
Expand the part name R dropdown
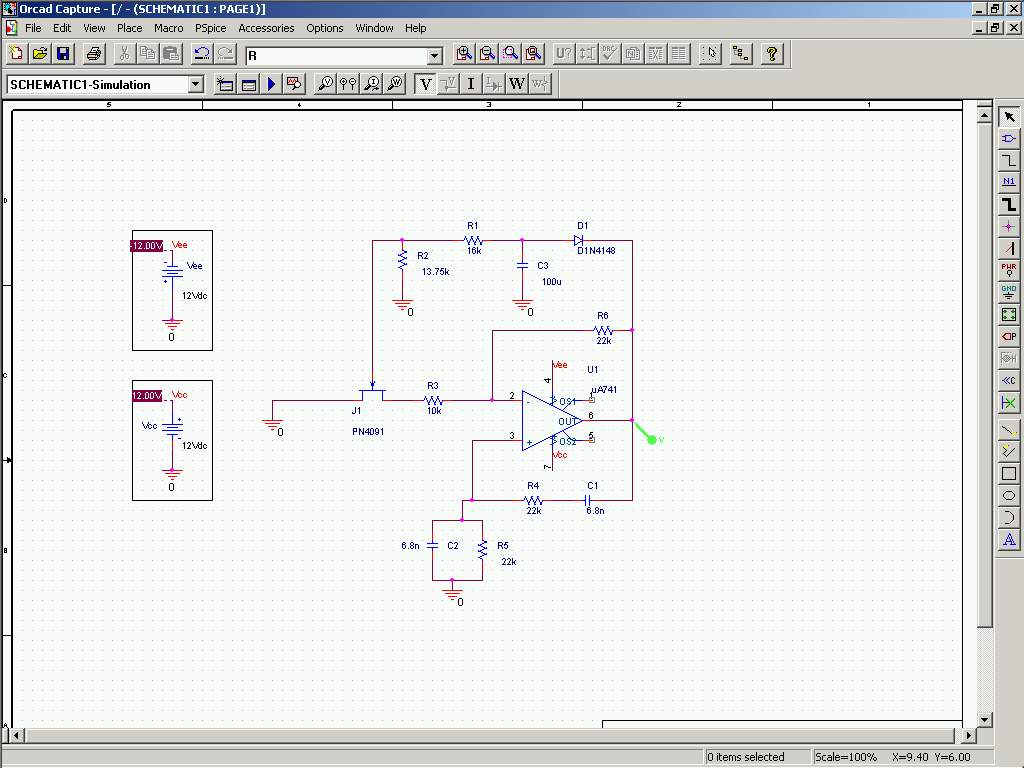coord(435,56)
